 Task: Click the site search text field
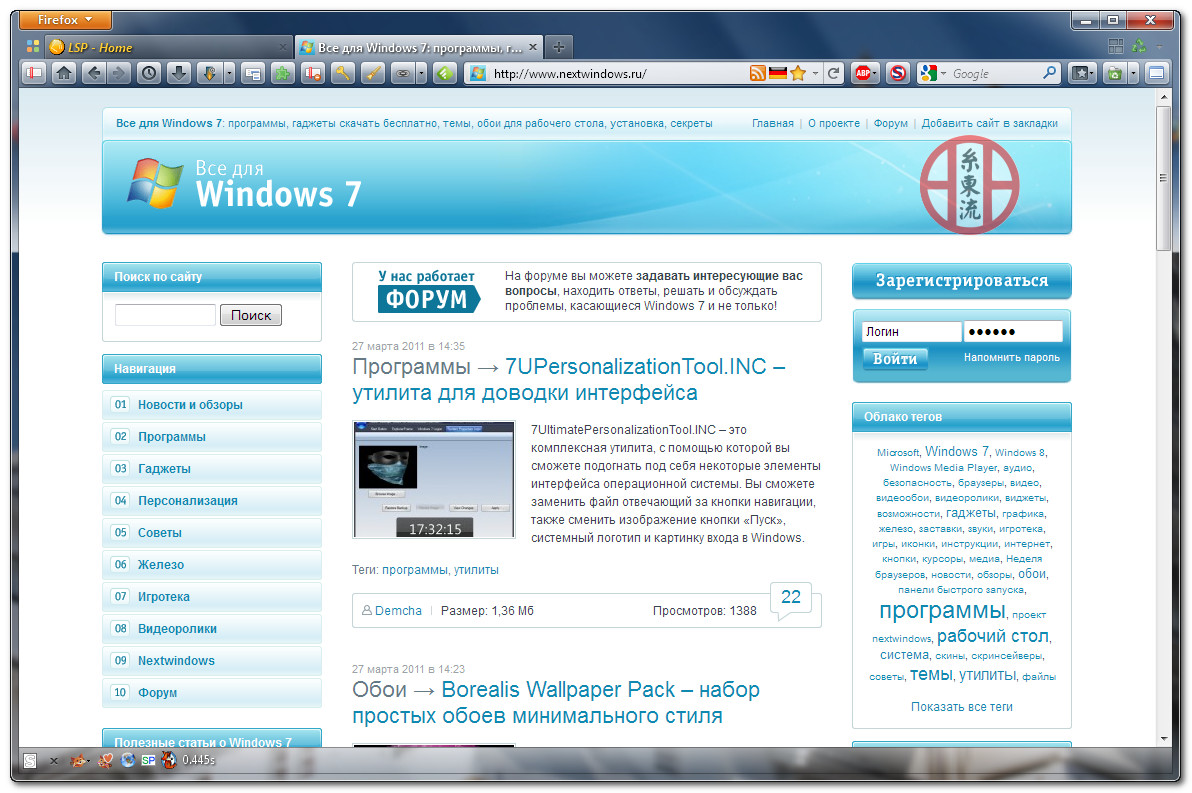[x=165, y=315]
